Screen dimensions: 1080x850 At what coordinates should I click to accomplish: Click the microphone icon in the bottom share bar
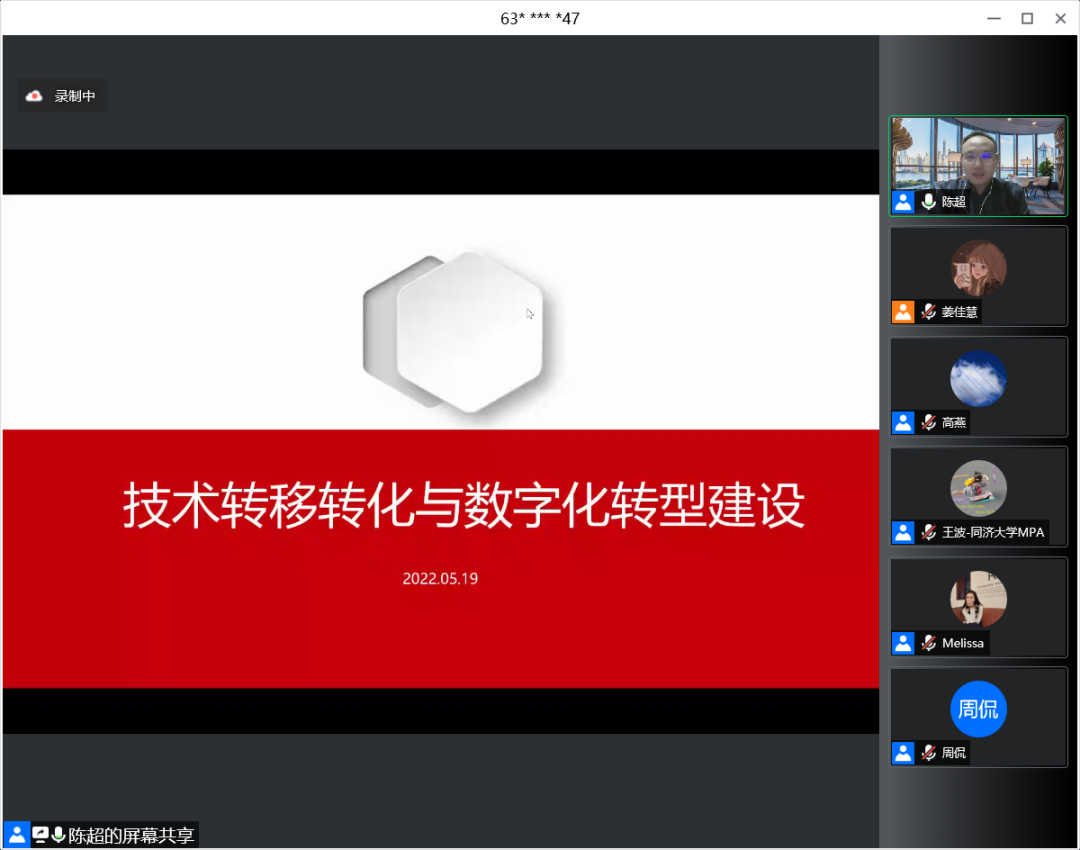57,834
